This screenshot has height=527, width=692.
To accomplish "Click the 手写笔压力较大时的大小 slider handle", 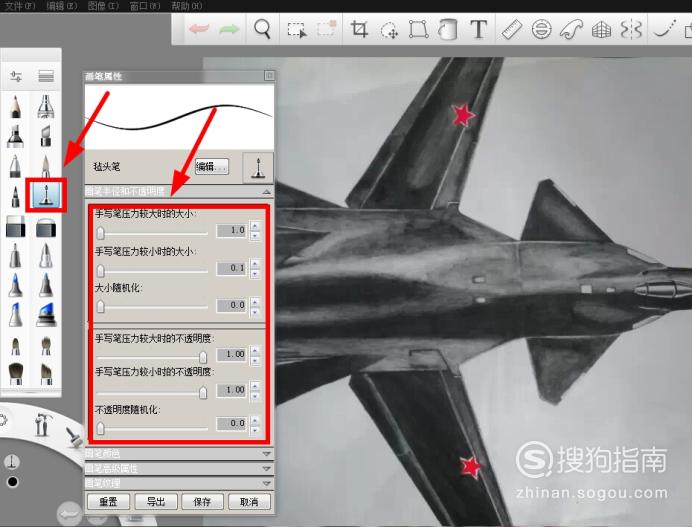I will [x=101, y=233].
